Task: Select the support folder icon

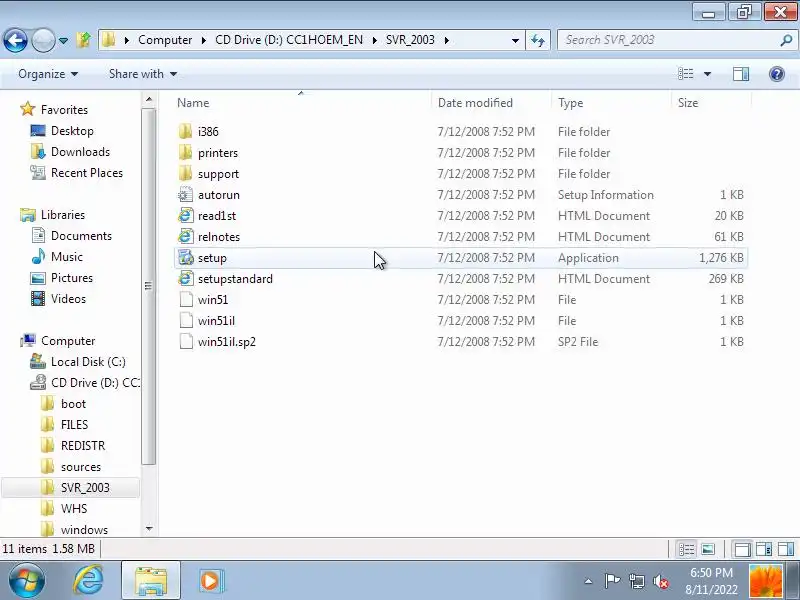Action: (186, 173)
